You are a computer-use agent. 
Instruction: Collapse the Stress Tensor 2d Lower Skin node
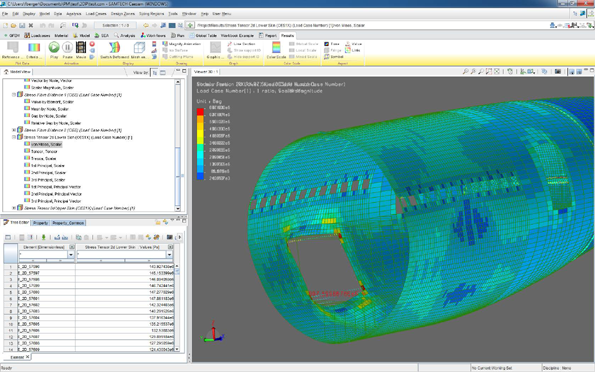[14, 137]
